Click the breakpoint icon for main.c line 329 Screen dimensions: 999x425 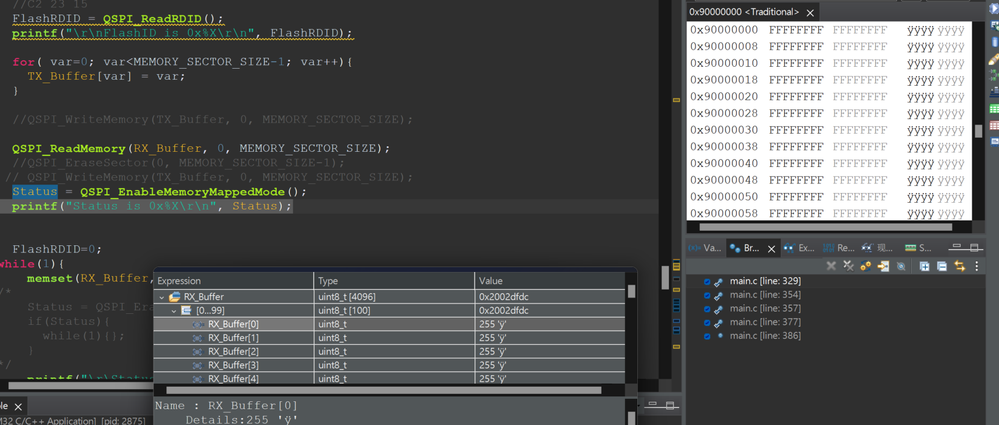[x=719, y=282]
